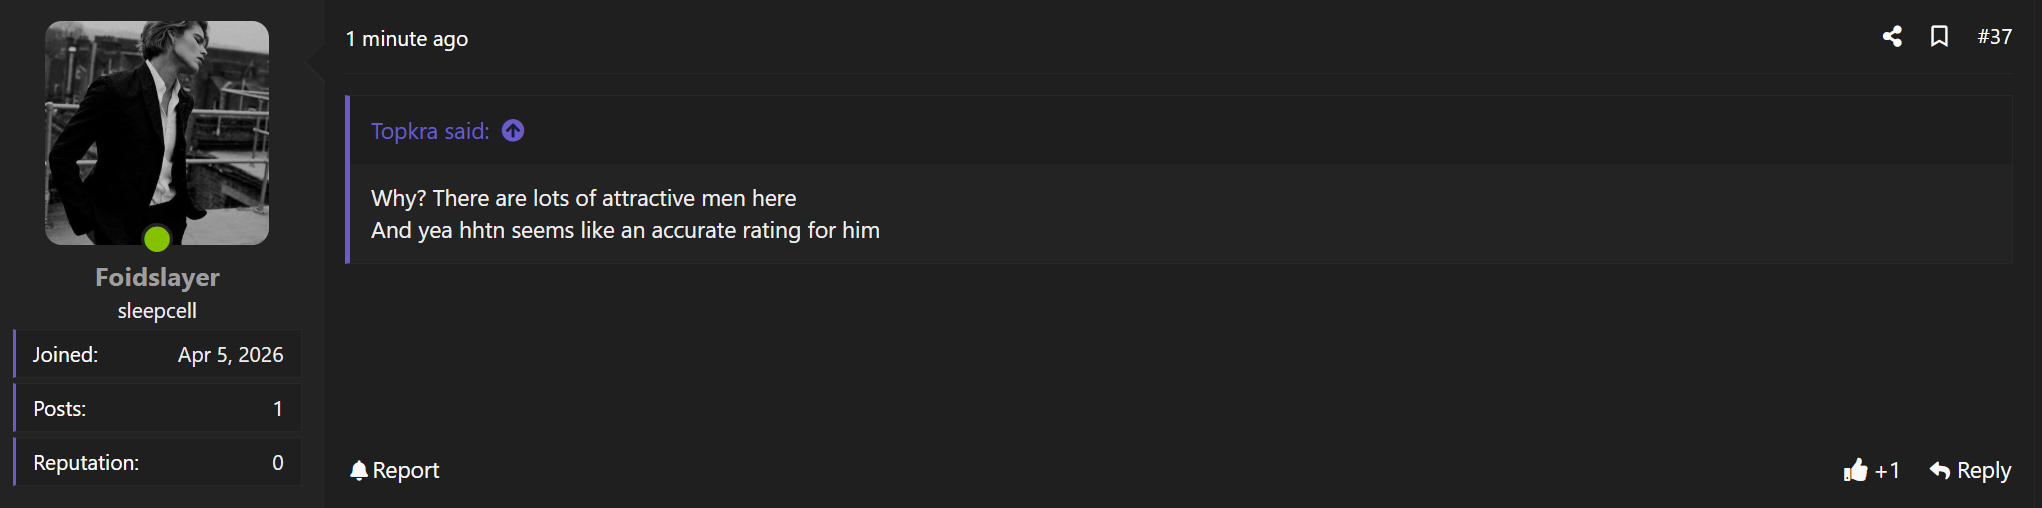Screen dimensions: 2042x508
Task: Click the Joined date "Apr 5, 2026"
Action: click(230, 355)
